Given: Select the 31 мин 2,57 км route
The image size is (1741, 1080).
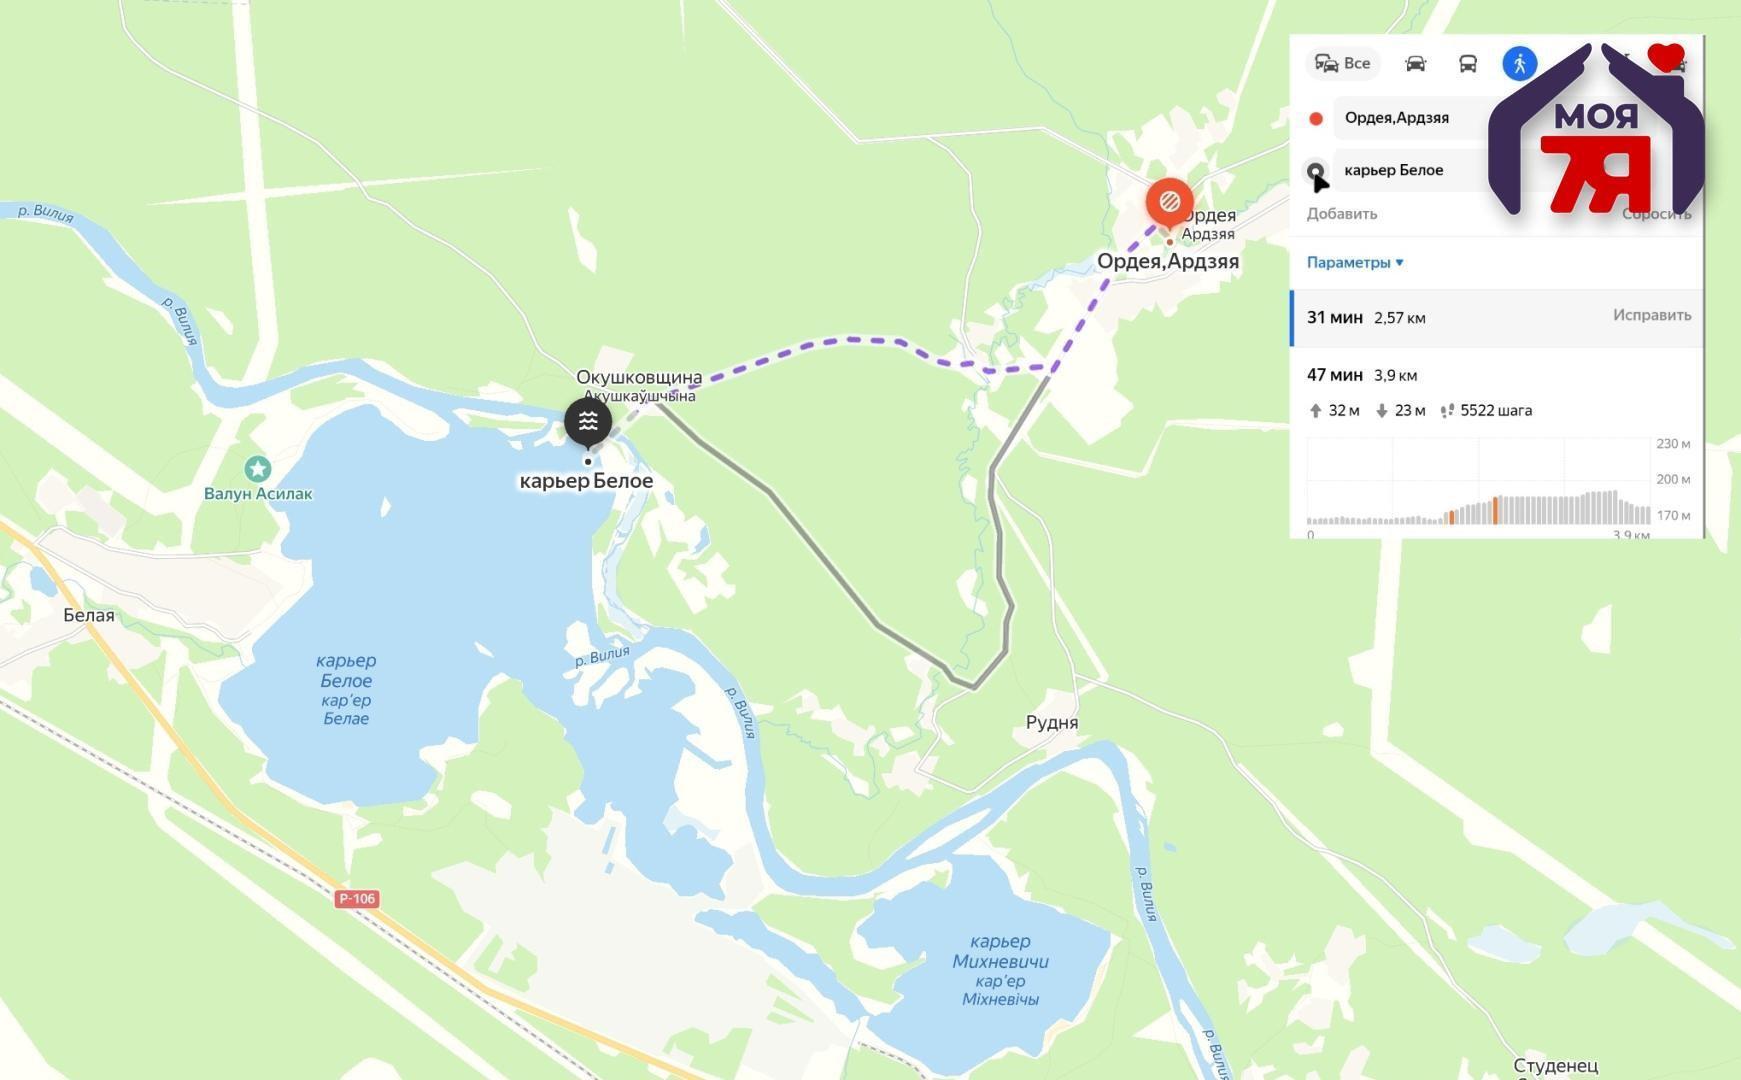Looking at the screenshot, I should pyautogui.click(x=1497, y=318).
